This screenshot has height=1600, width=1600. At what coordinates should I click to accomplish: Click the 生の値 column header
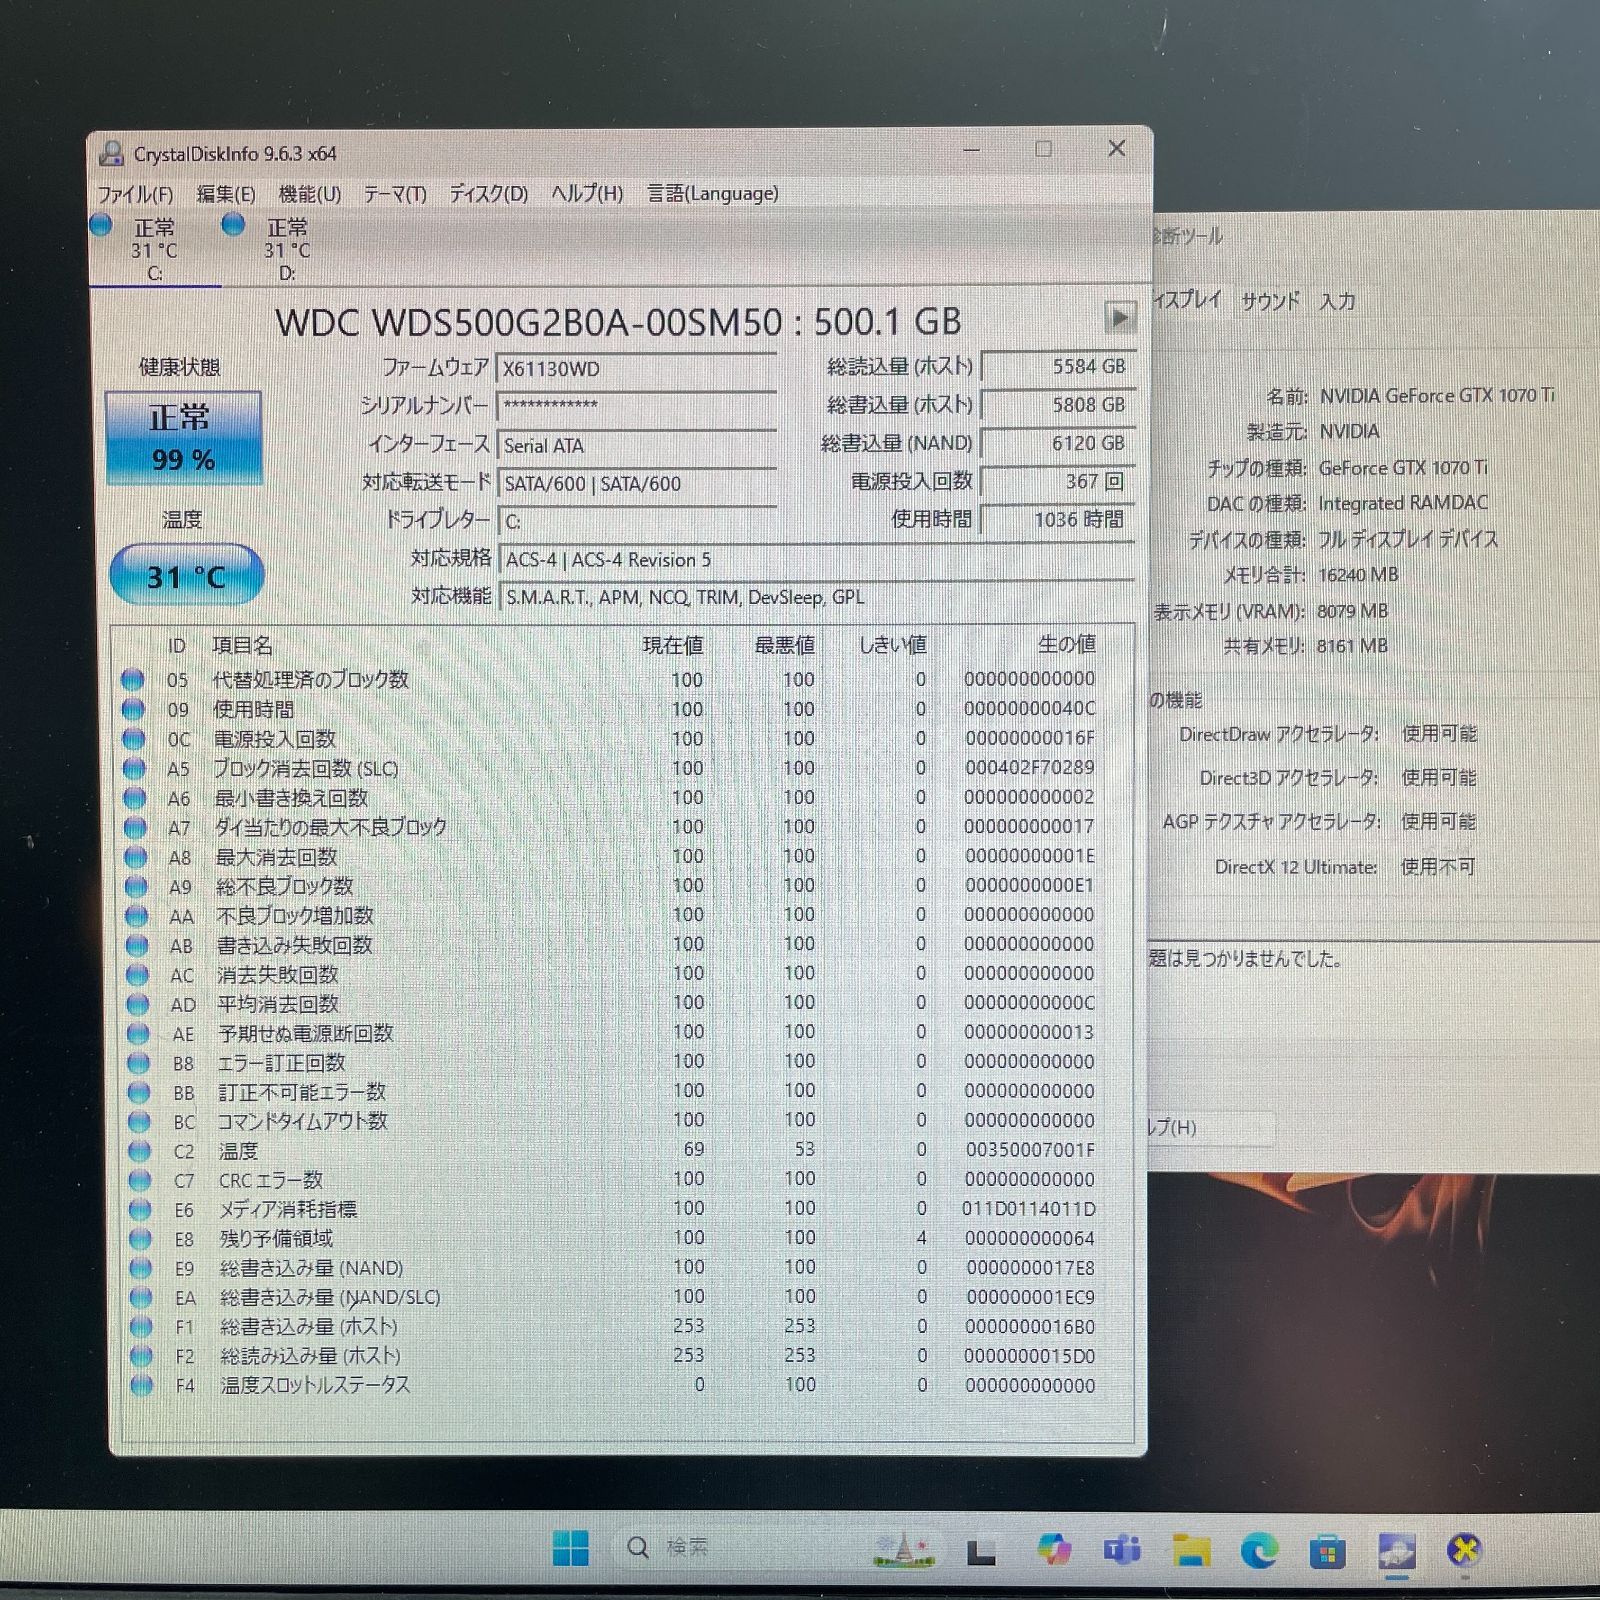[1067, 645]
